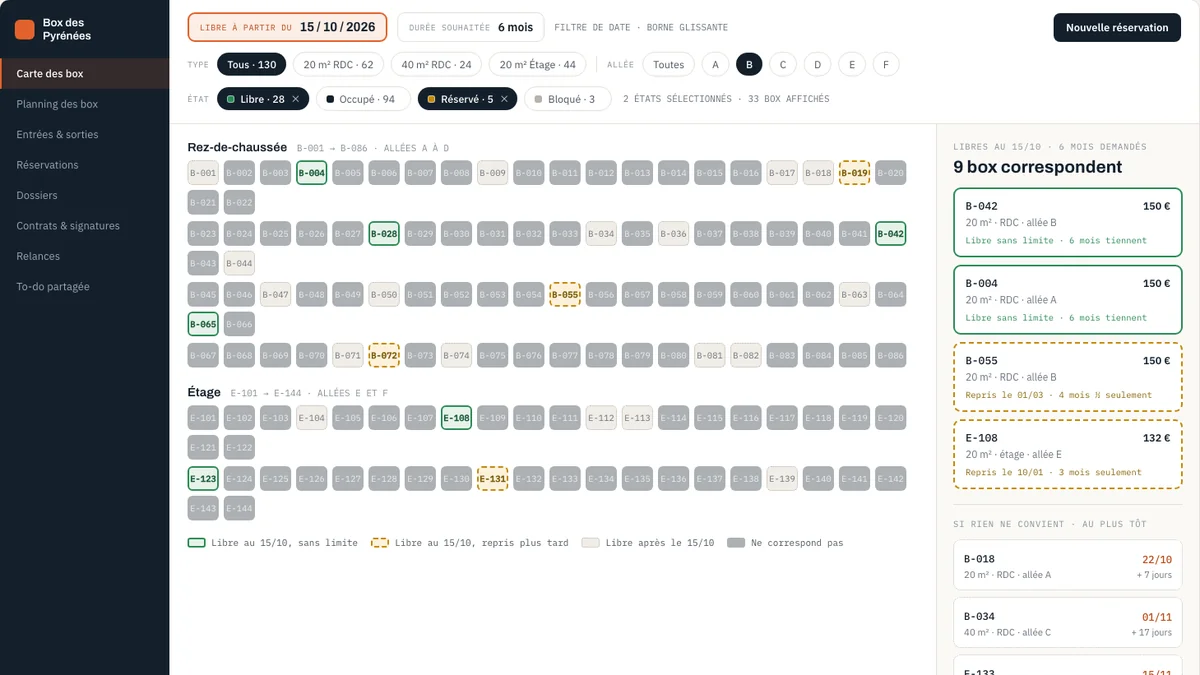Open the Réservations section
The image size is (1200, 675).
(85, 165)
